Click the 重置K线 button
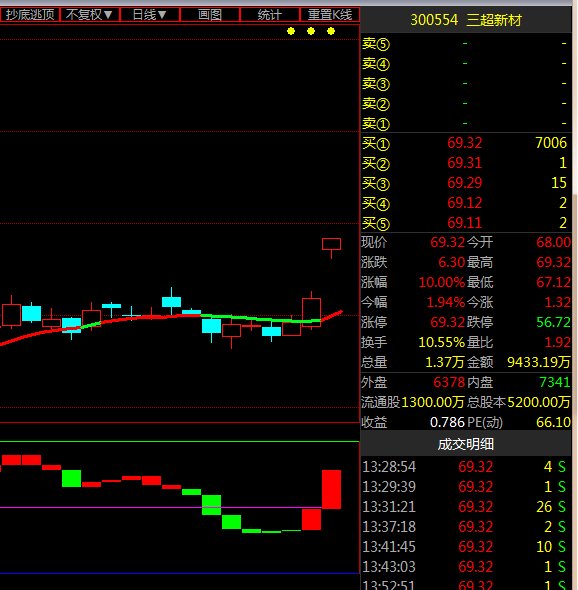This screenshot has height=590, width=578. tap(330, 15)
